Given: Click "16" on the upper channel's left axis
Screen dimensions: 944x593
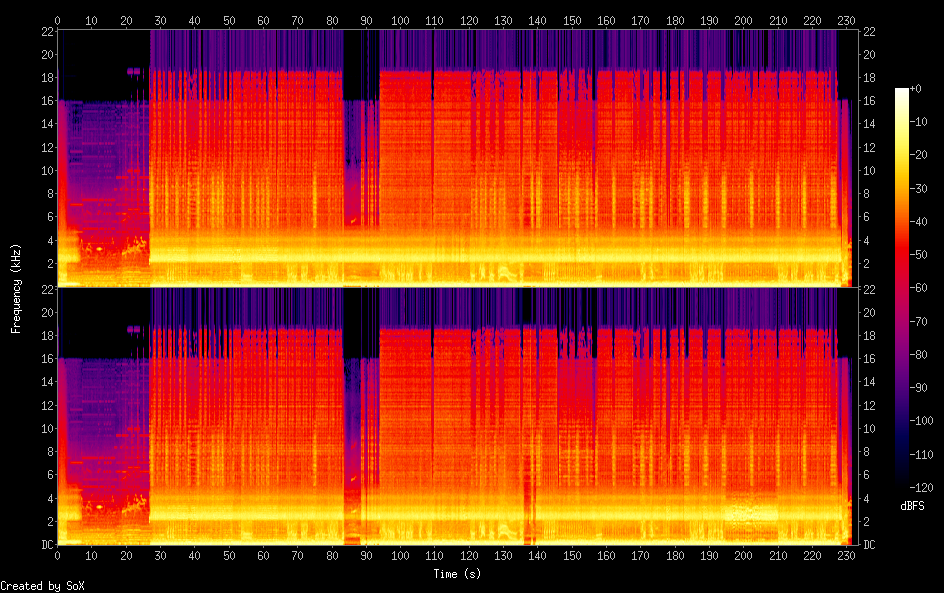Looking at the screenshot, I should pos(48,101).
